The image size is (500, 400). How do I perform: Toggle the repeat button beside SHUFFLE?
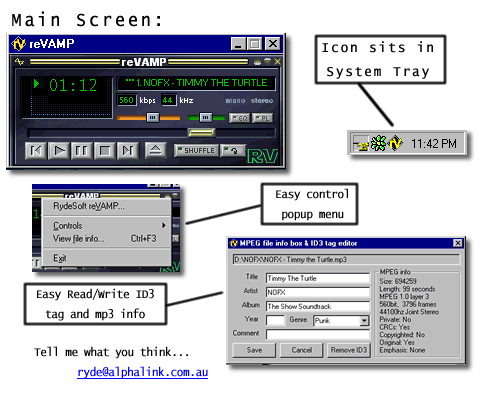233,151
